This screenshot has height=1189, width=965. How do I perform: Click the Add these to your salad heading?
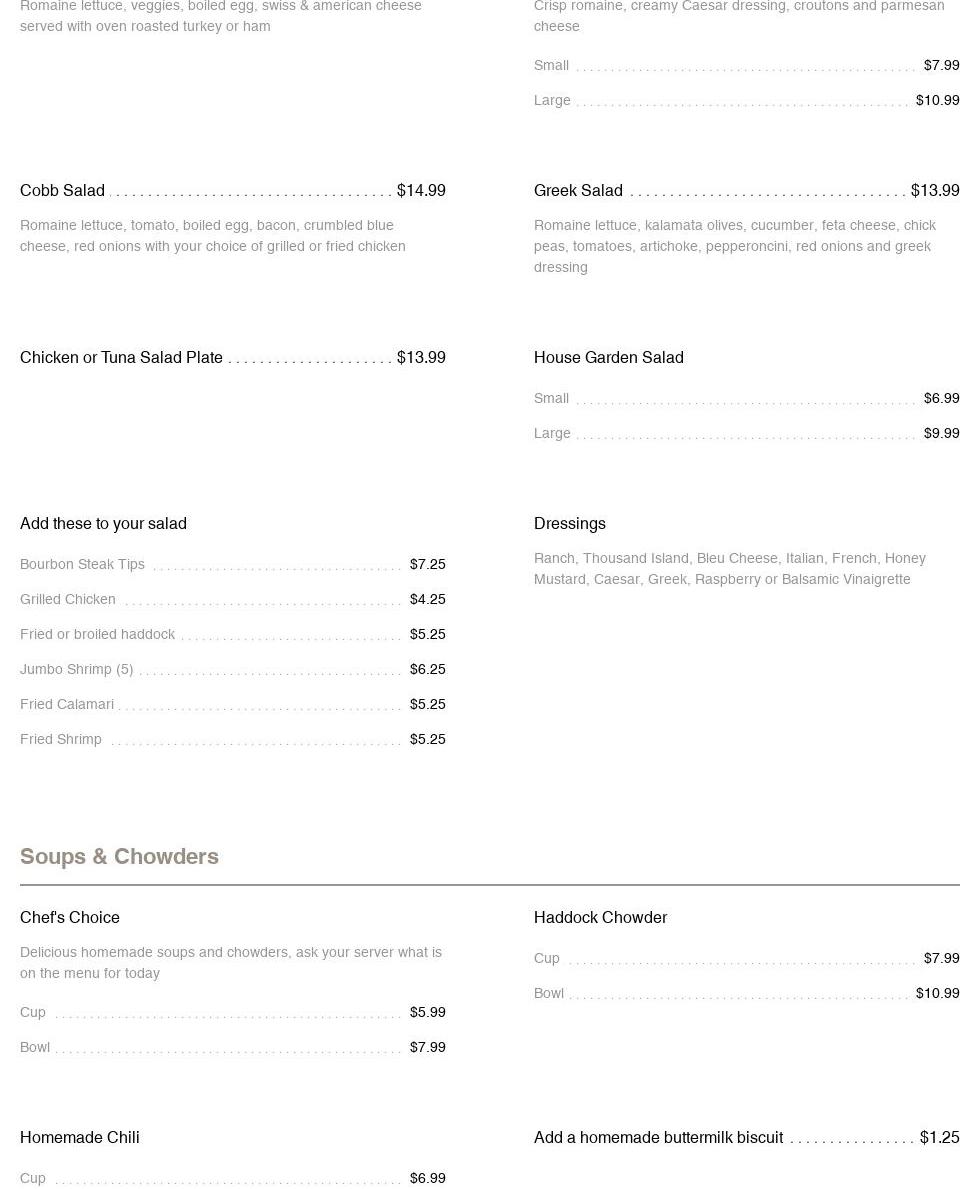103,523
